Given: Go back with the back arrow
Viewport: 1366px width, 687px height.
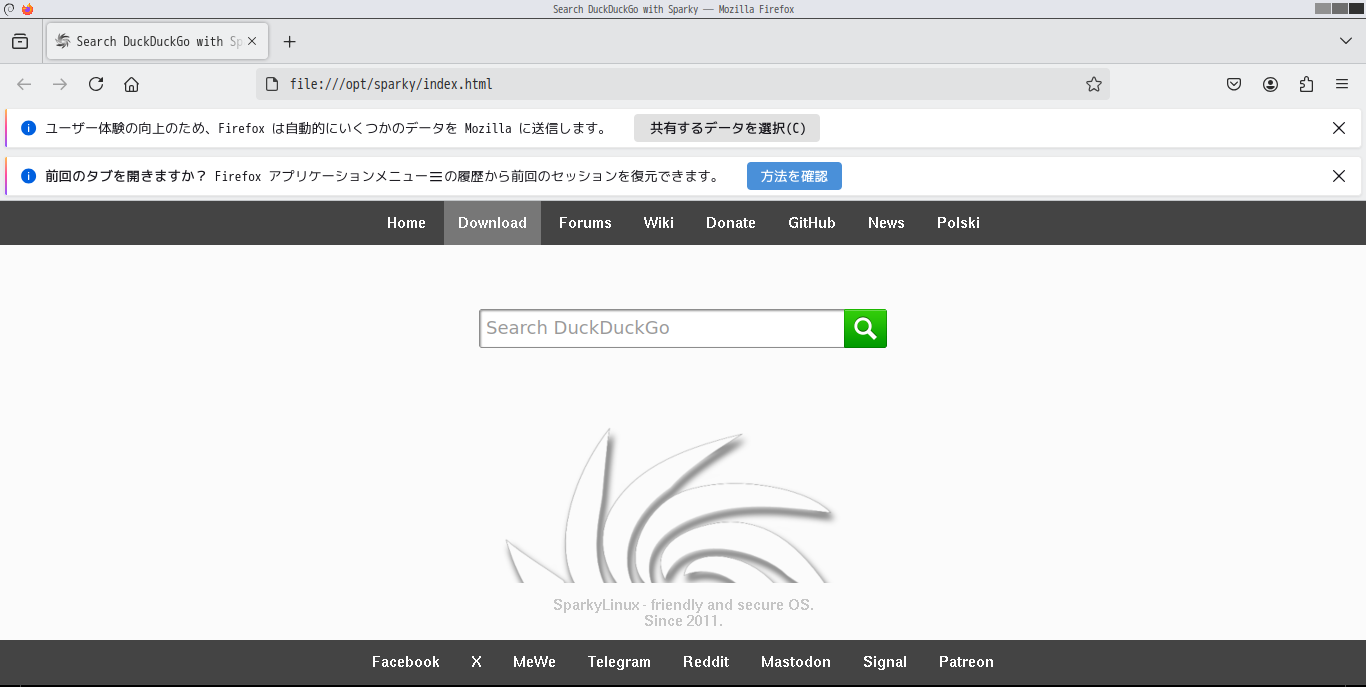Looking at the screenshot, I should pos(24,84).
